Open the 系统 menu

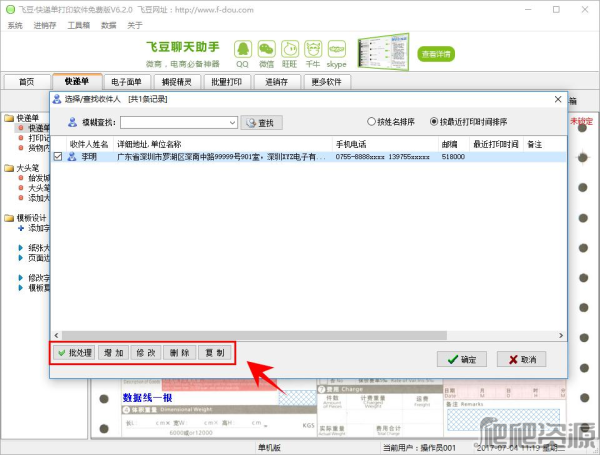pyautogui.click(x=15, y=25)
